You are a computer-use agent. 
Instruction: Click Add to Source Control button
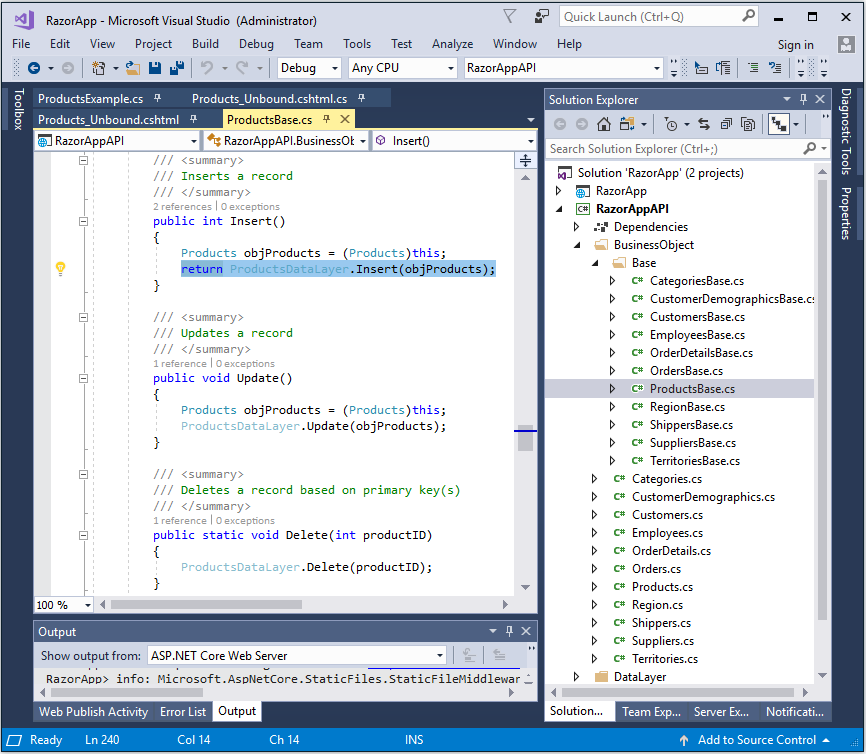point(757,740)
